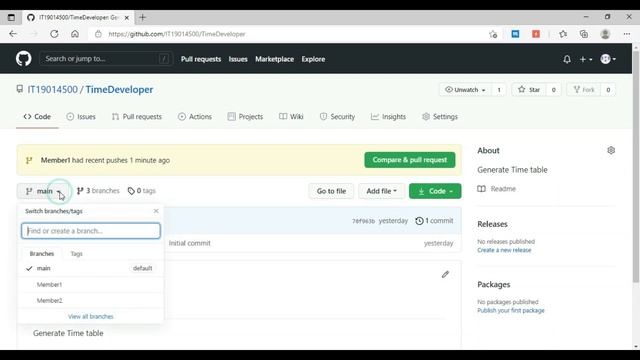Viewport: 640px width, 360px height.
Task: Open the Actions tab
Action: coord(195,117)
